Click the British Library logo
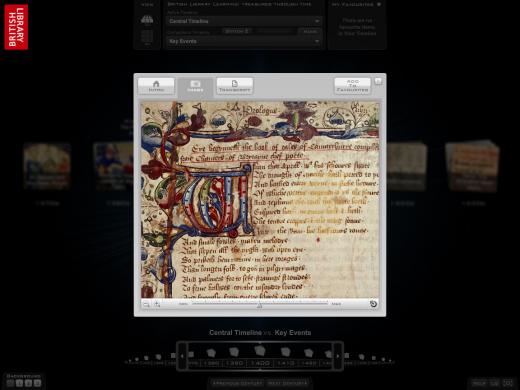This screenshot has width=520, height=390. (x=16, y=27)
